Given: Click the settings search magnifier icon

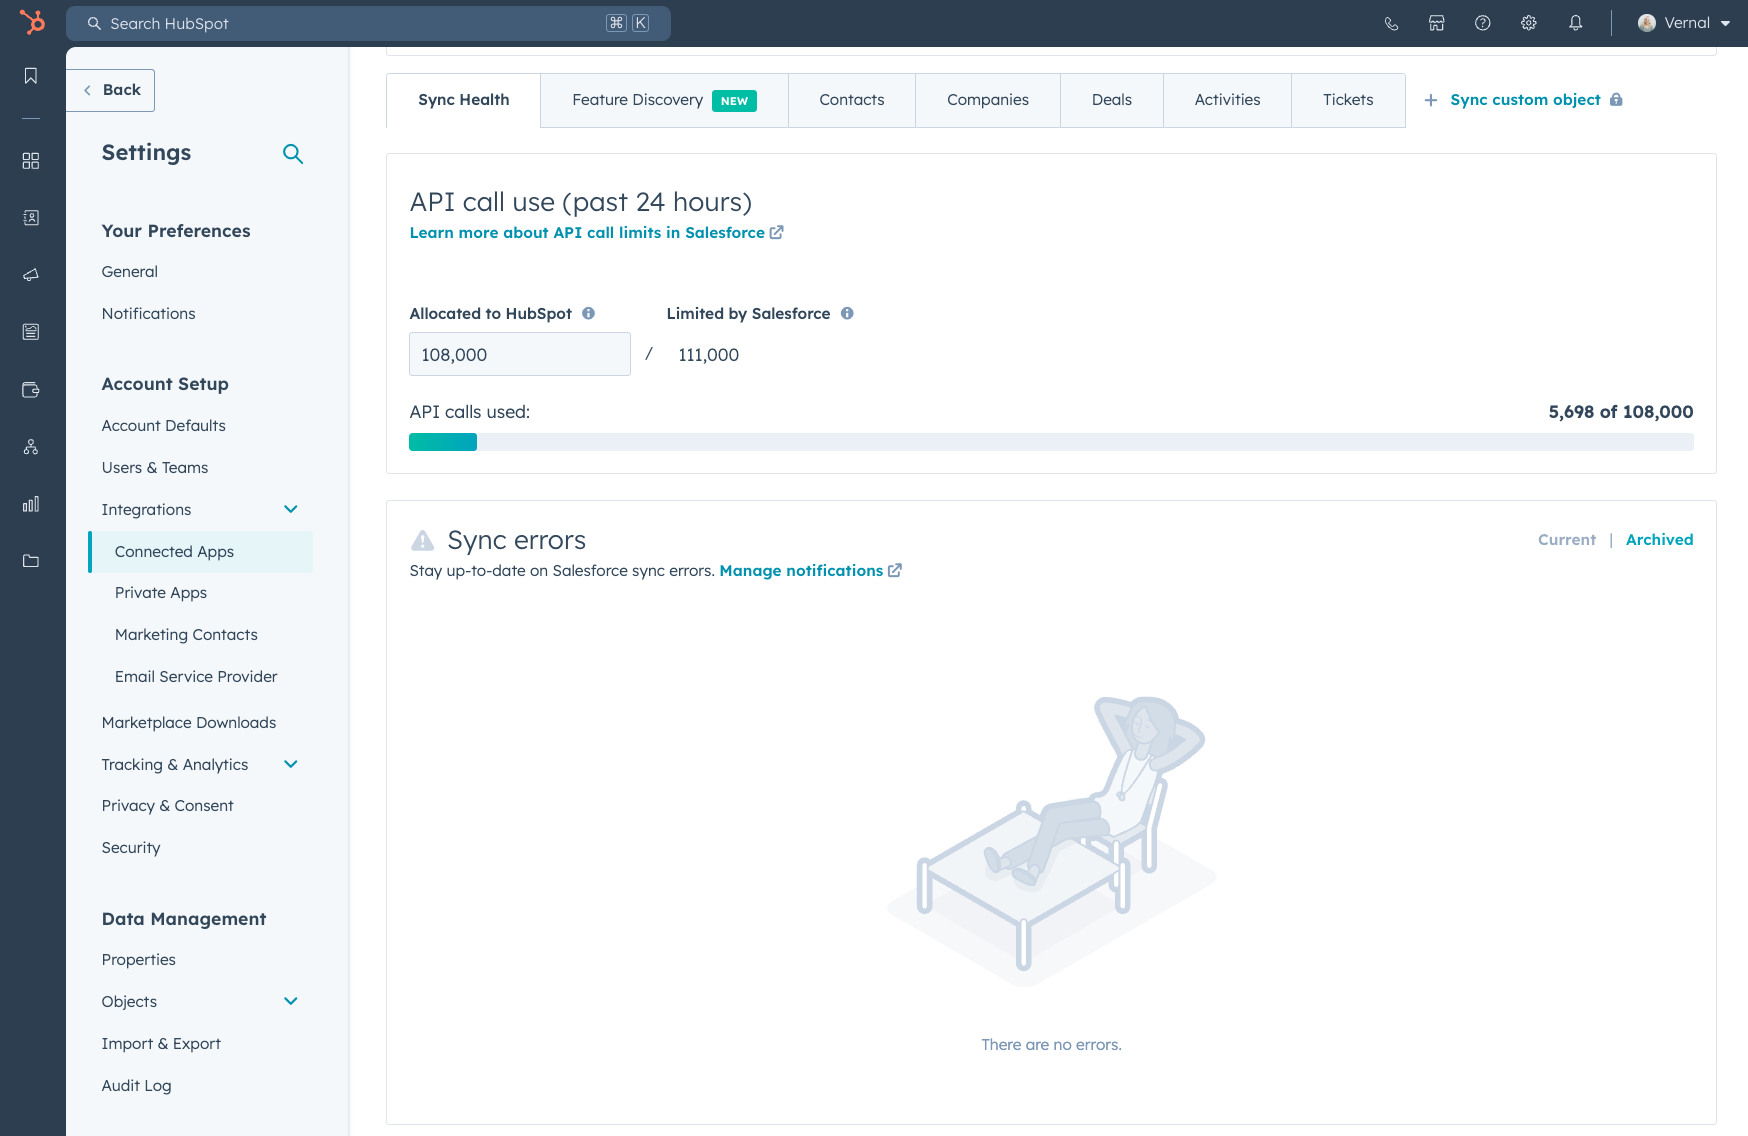Looking at the screenshot, I should pos(293,154).
